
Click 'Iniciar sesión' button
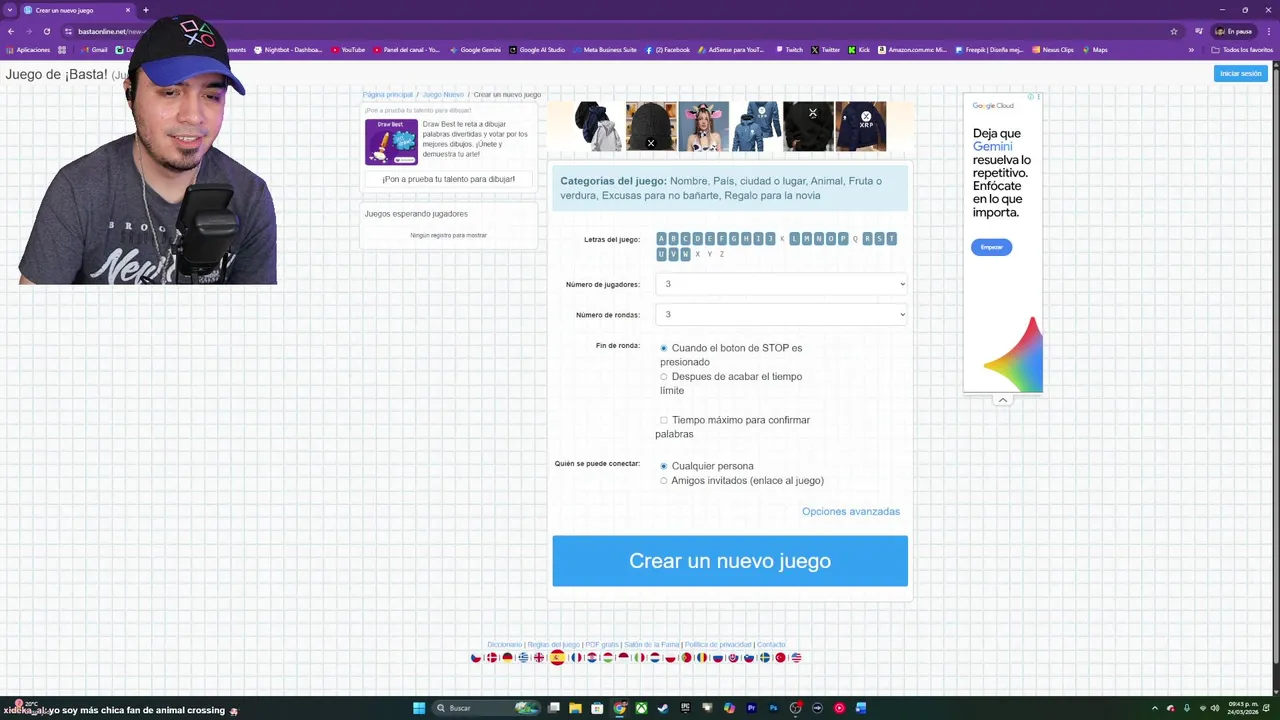[1241, 73]
